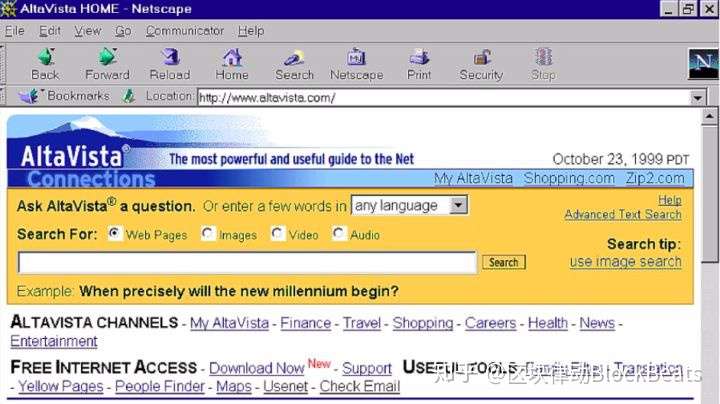
Task: Follow the use image search tip link
Action: pyautogui.click(x=625, y=262)
